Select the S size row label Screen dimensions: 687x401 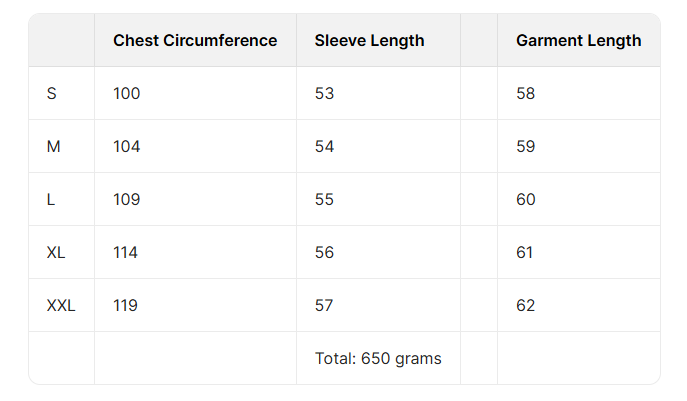(52, 94)
